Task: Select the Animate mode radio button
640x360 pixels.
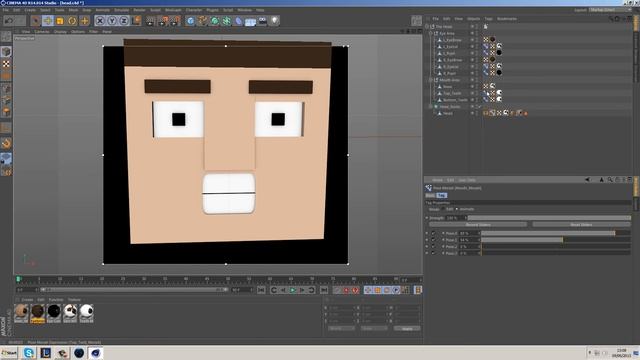Action: (x=457, y=209)
